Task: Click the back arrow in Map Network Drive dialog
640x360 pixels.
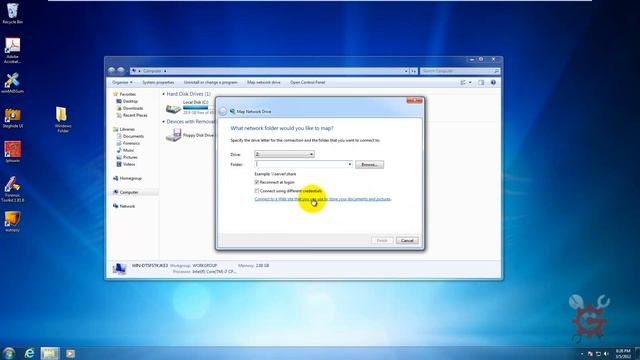Action: 223,111
